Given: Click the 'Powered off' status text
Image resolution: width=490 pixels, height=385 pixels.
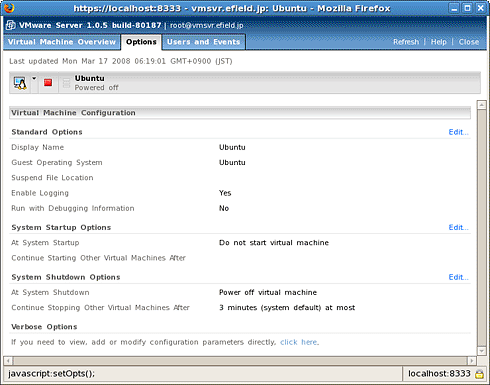Looking at the screenshot, I should click(96, 88).
